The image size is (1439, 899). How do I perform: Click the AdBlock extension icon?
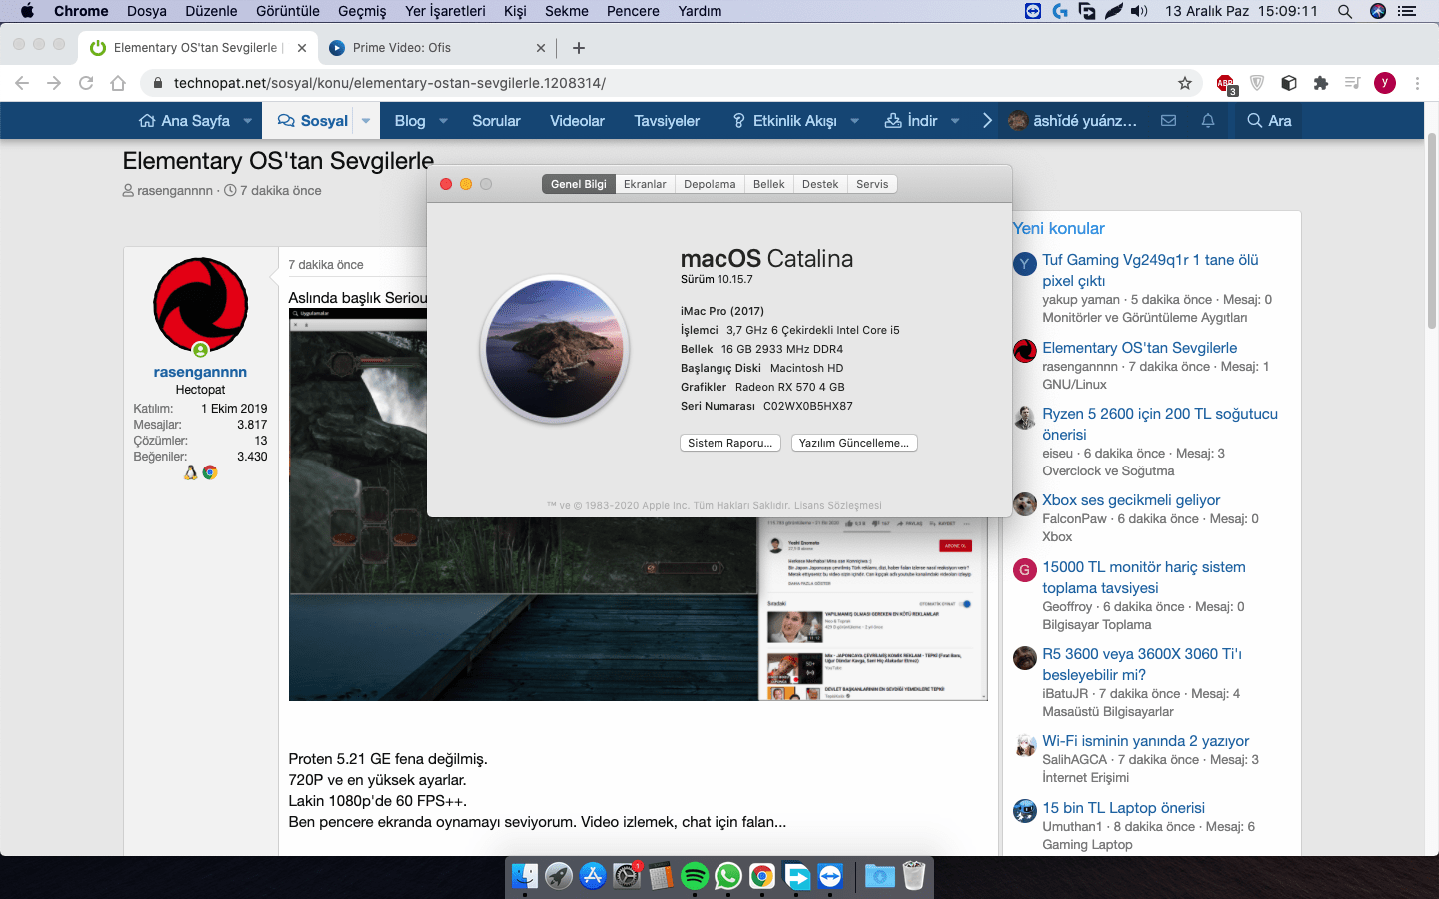coord(1225,83)
